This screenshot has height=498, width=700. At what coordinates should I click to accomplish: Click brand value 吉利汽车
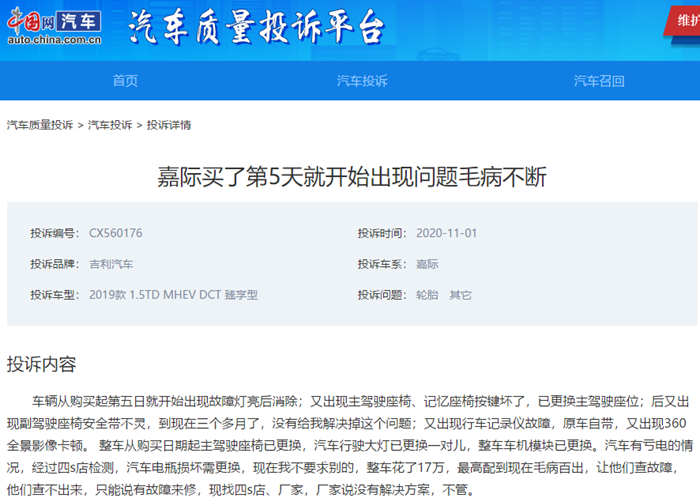tap(111, 264)
